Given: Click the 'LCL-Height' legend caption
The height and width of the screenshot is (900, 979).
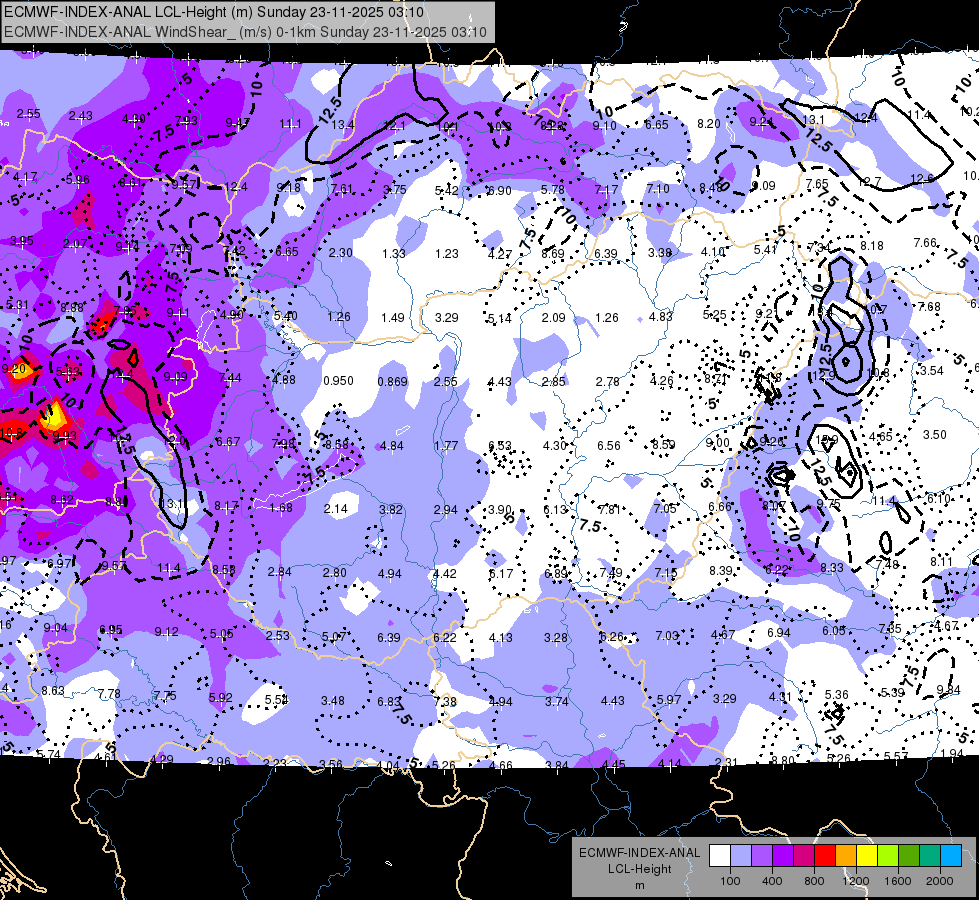Looking at the screenshot, I should 639,869.
